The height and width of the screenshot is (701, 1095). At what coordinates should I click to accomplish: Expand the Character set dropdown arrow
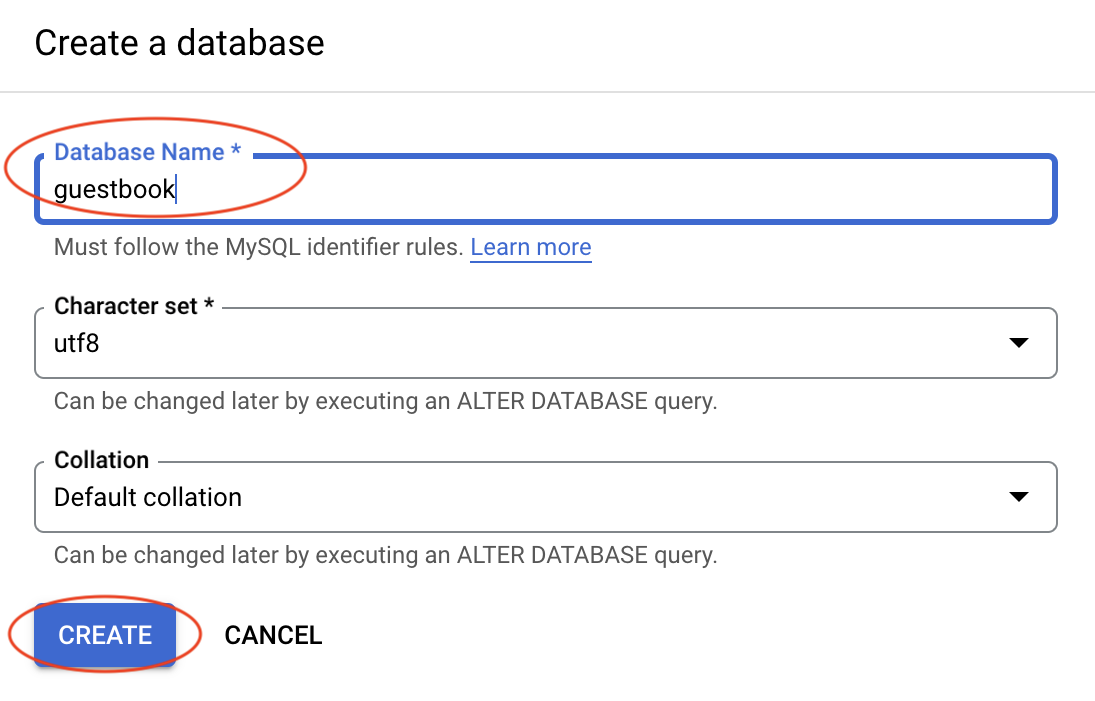click(1018, 343)
